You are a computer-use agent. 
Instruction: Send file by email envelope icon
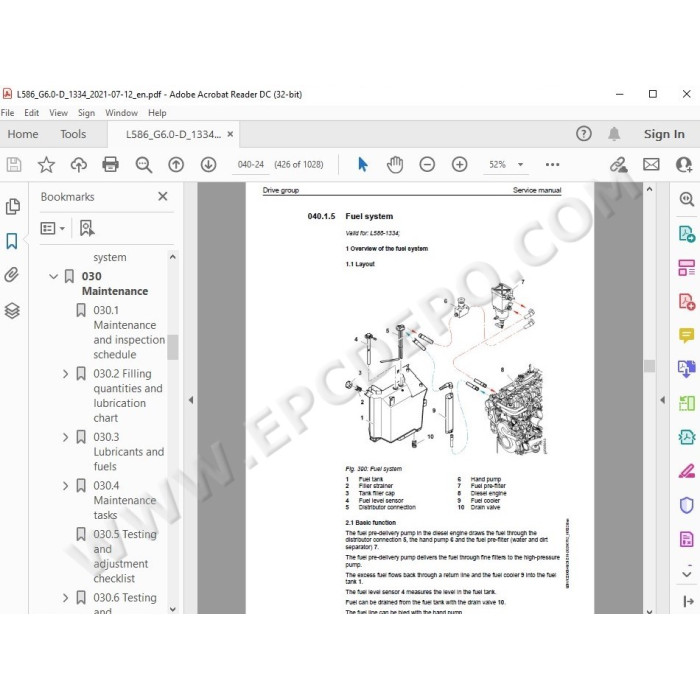(x=651, y=165)
